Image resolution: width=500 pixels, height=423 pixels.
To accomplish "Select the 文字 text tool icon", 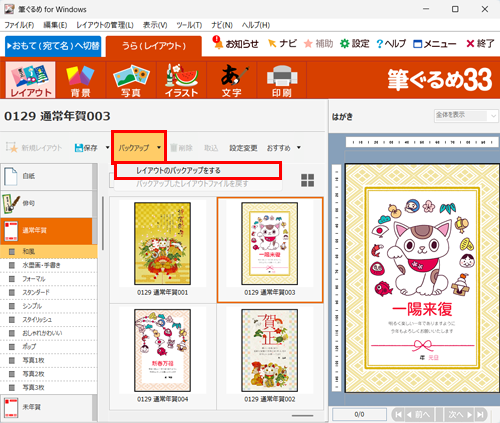I will [232, 80].
